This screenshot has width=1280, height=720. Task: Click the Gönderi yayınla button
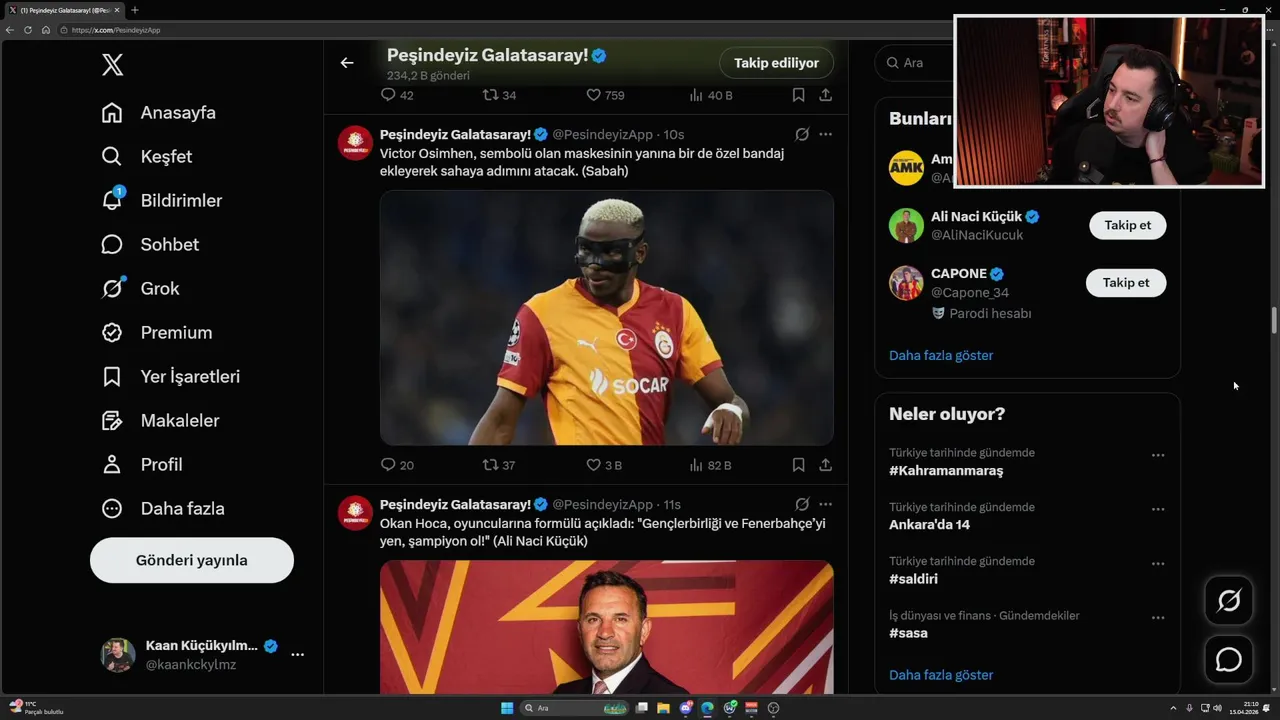pos(192,560)
